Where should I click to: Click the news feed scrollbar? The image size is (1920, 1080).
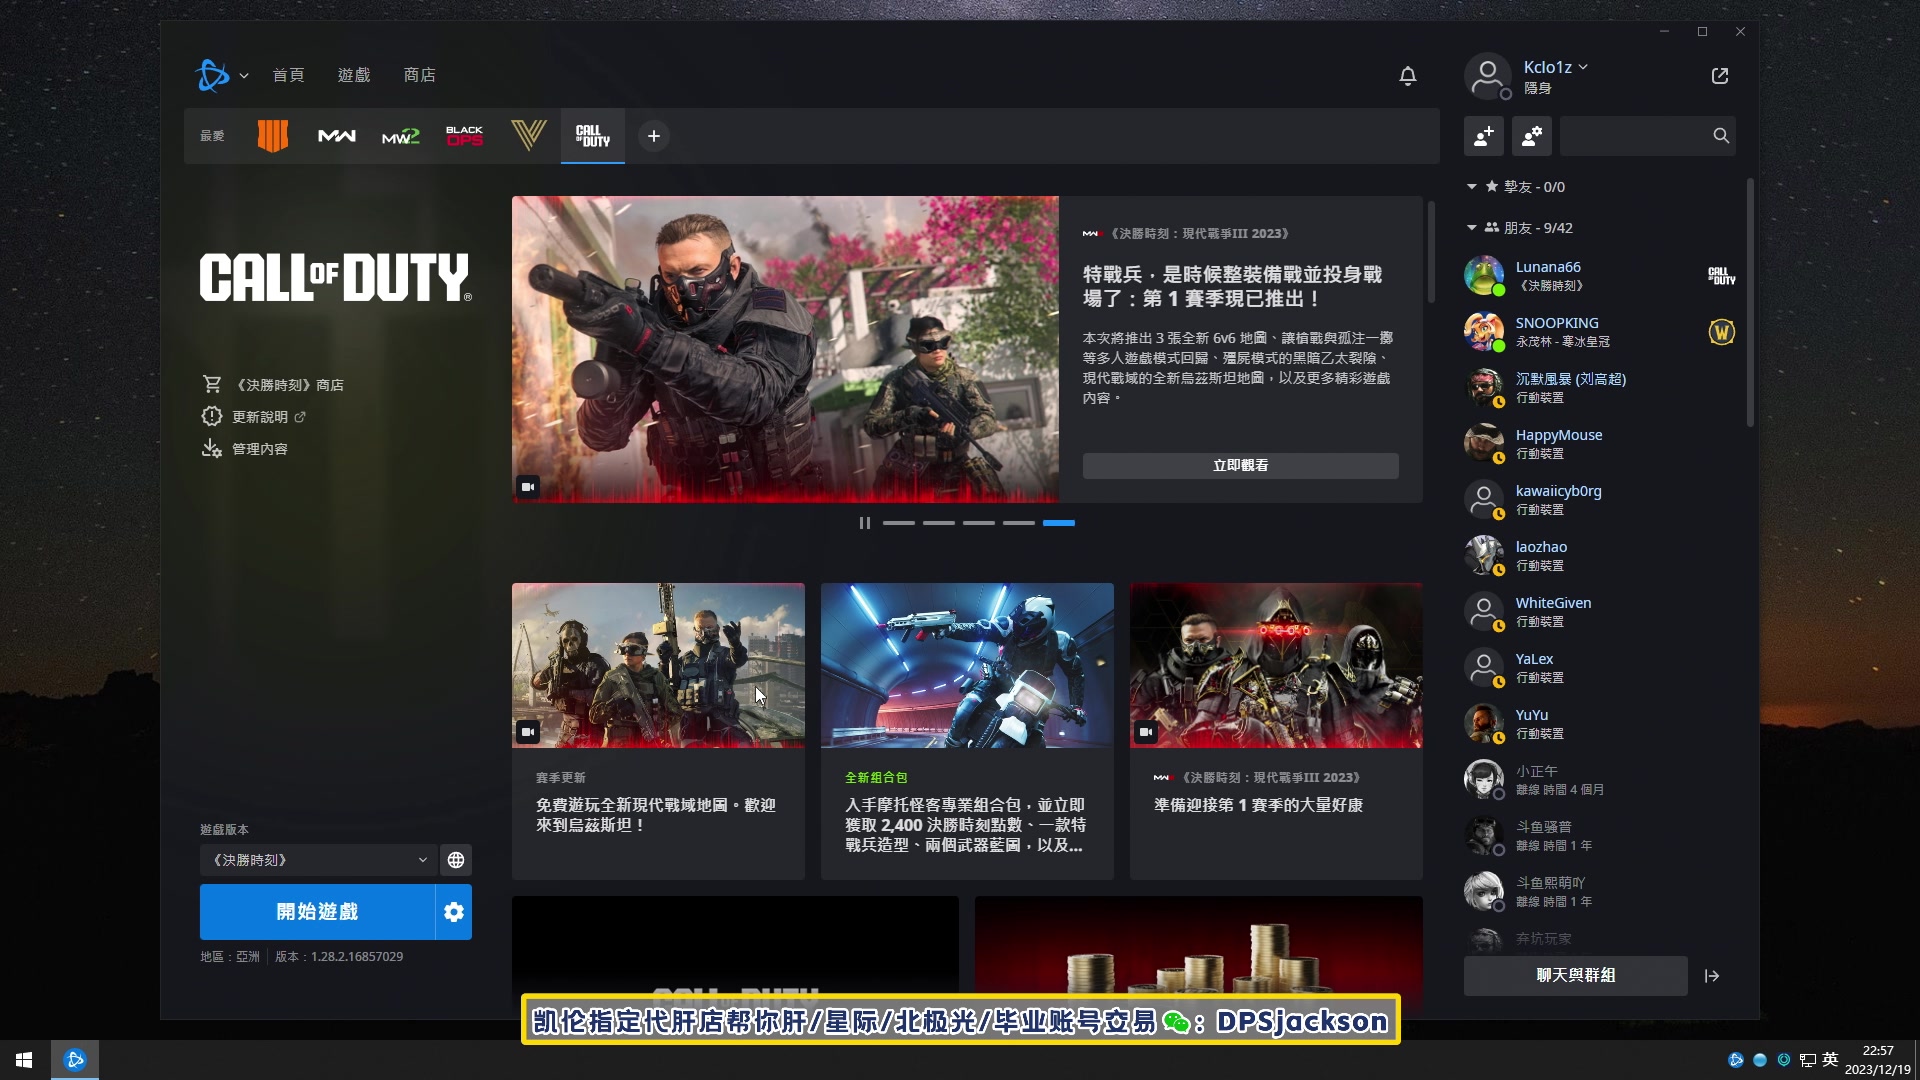1431,252
